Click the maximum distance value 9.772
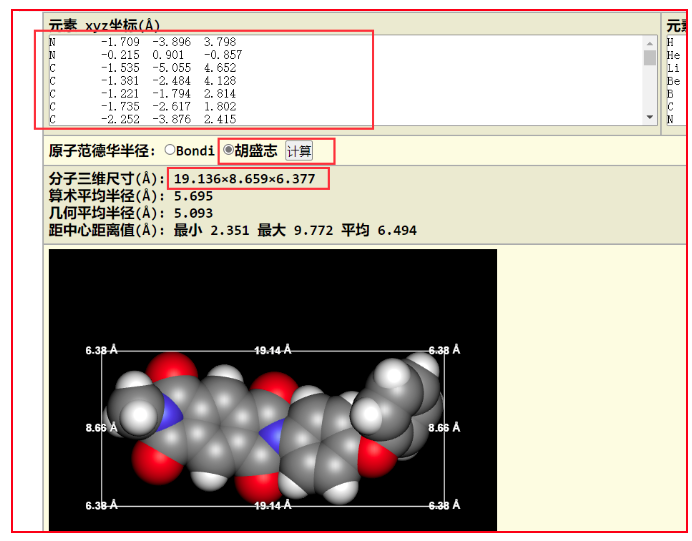The height and width of the screenshot is (541, 692). [313, 230]
